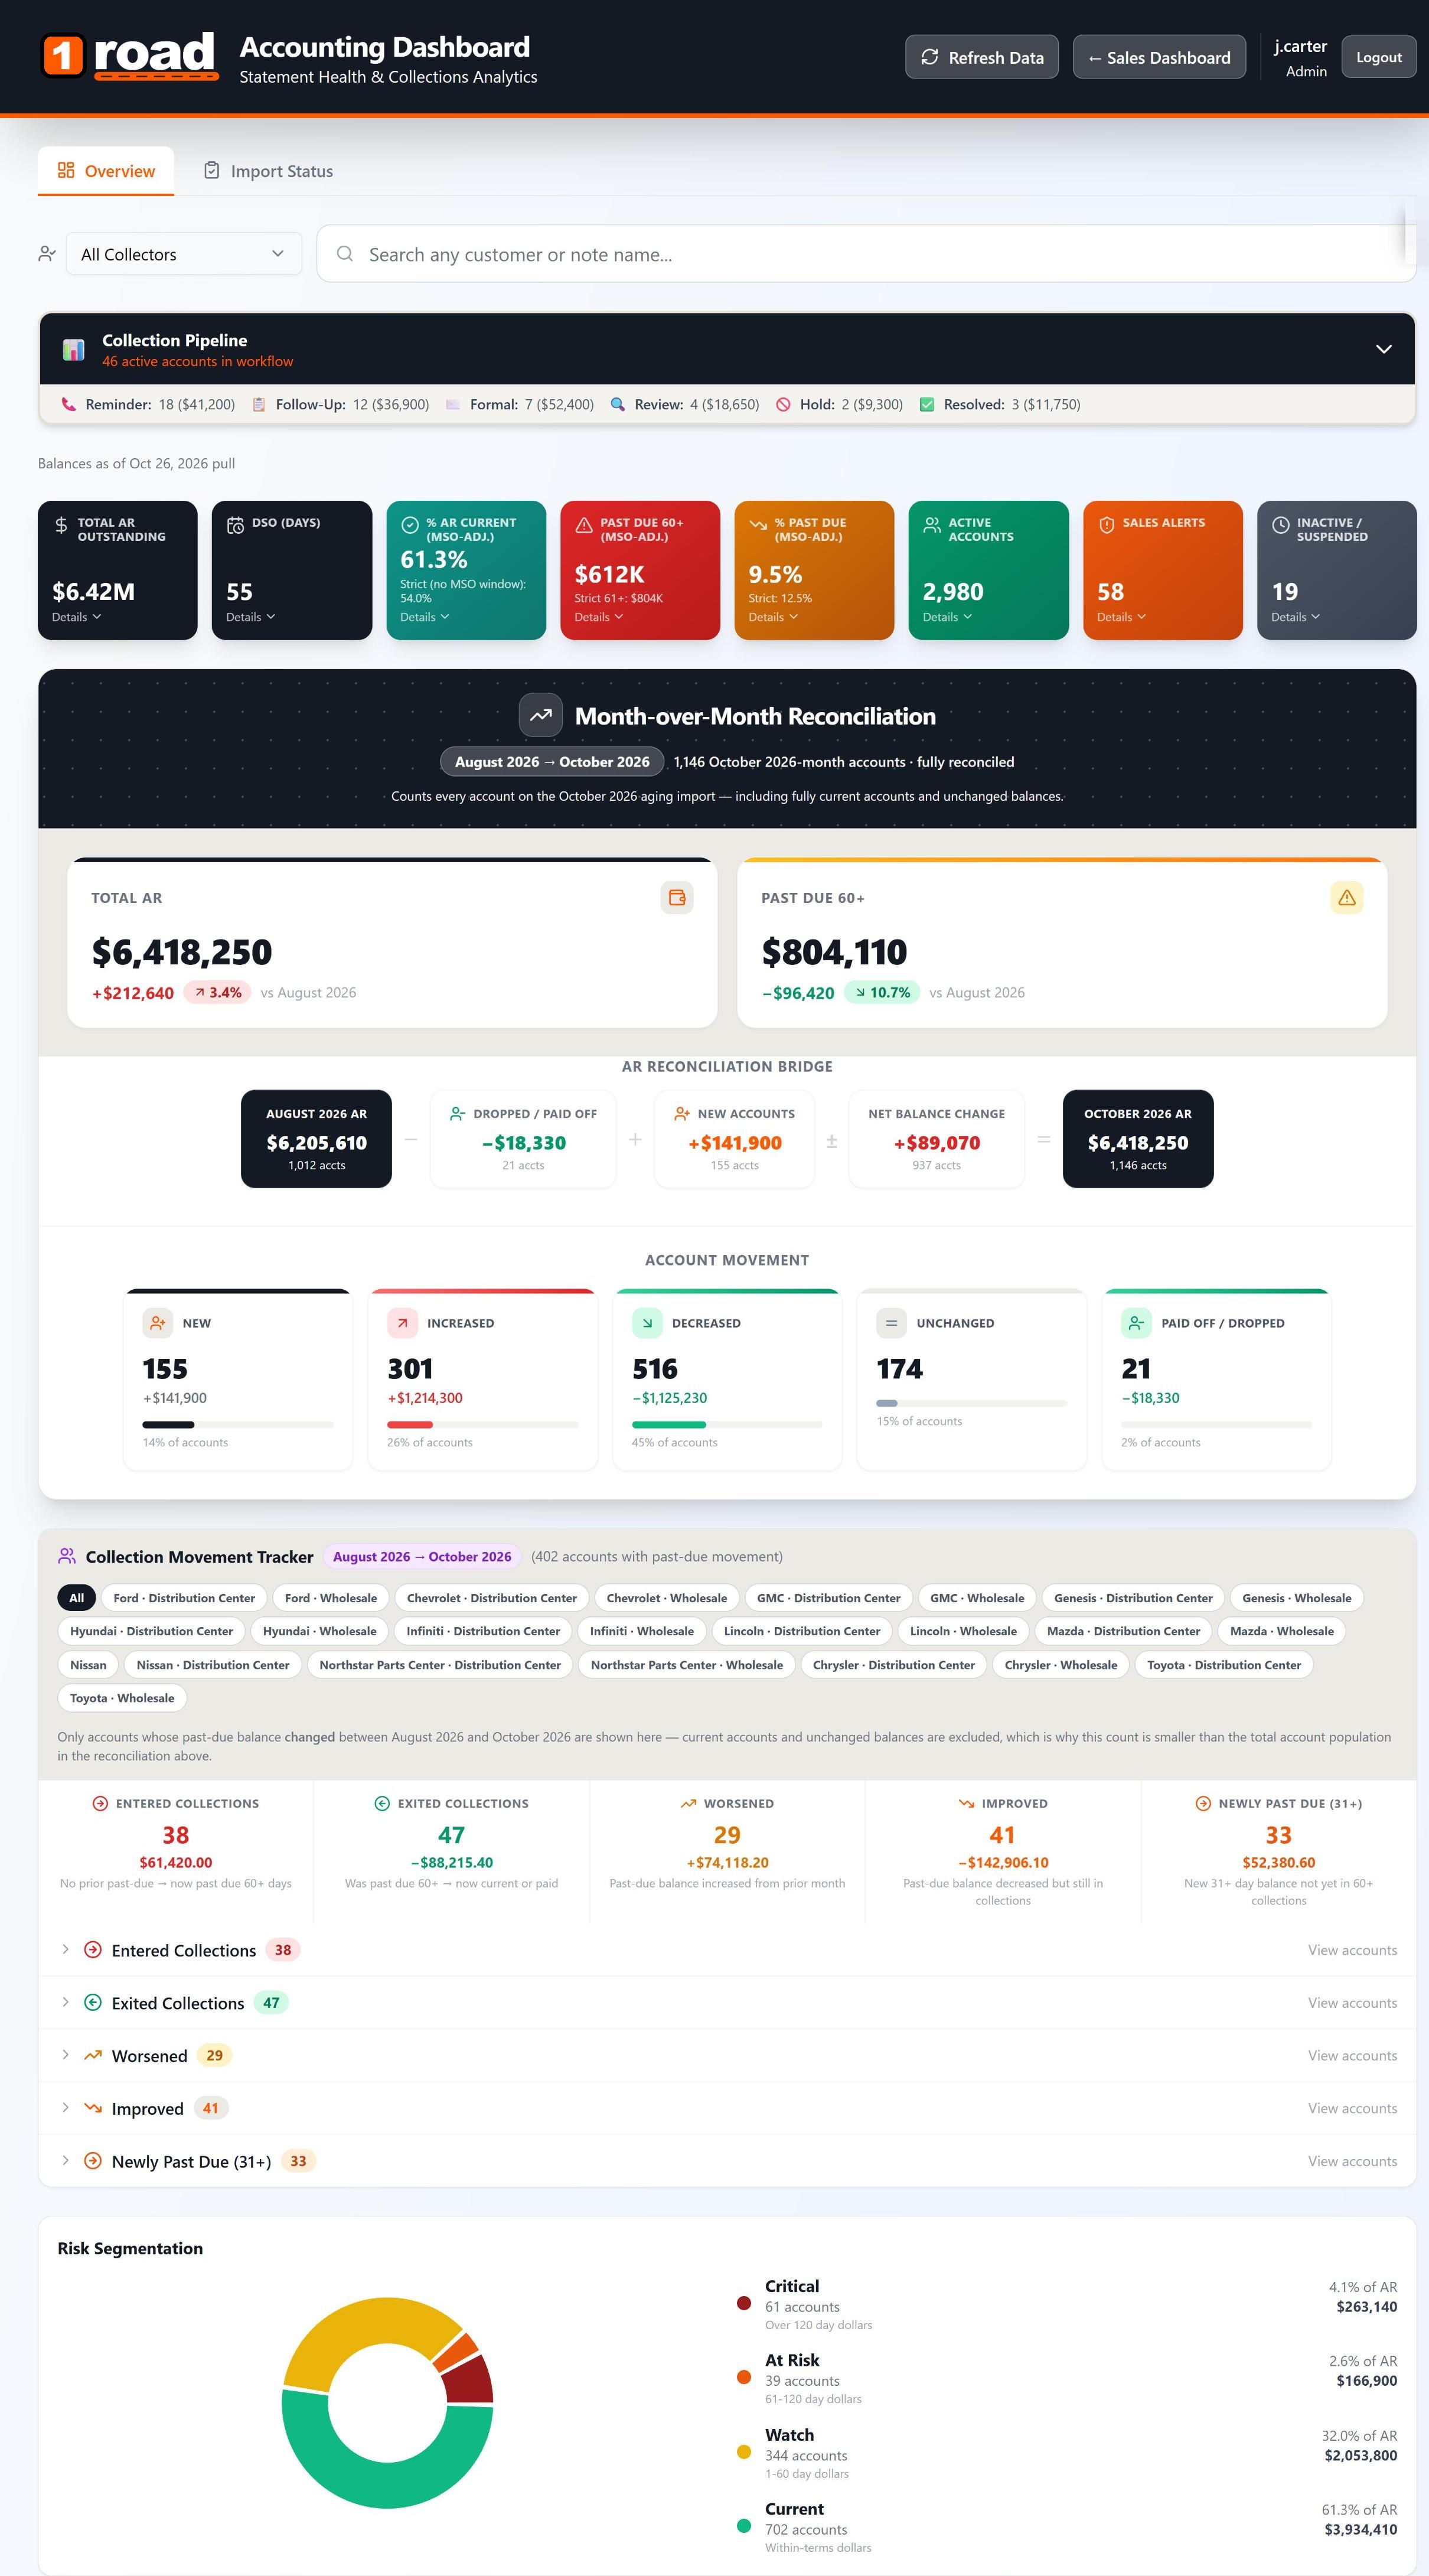The width and height of the screenshot is (1429, 2576).
Task: Click the clock icon on Inactive / Suspended card
Action: point(1280,525)
